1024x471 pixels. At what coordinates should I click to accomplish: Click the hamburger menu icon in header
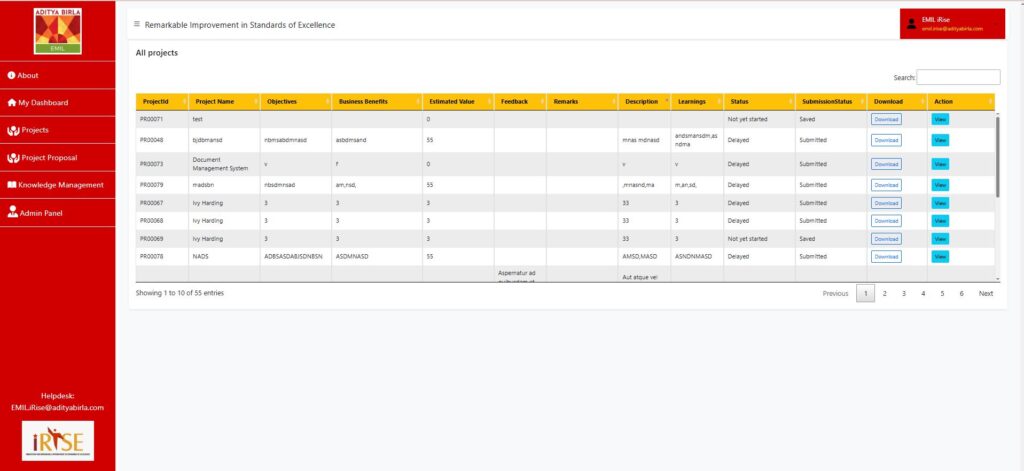pyautogui.click(x=137, y=24)
